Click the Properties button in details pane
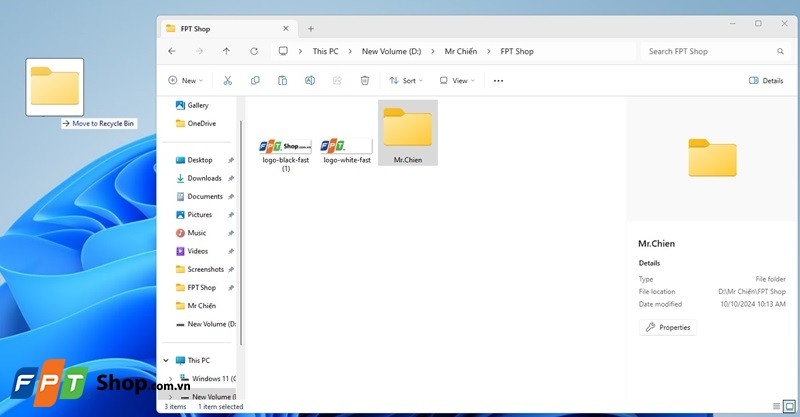Viewport: 800px width, 417px height. (668, 328)
